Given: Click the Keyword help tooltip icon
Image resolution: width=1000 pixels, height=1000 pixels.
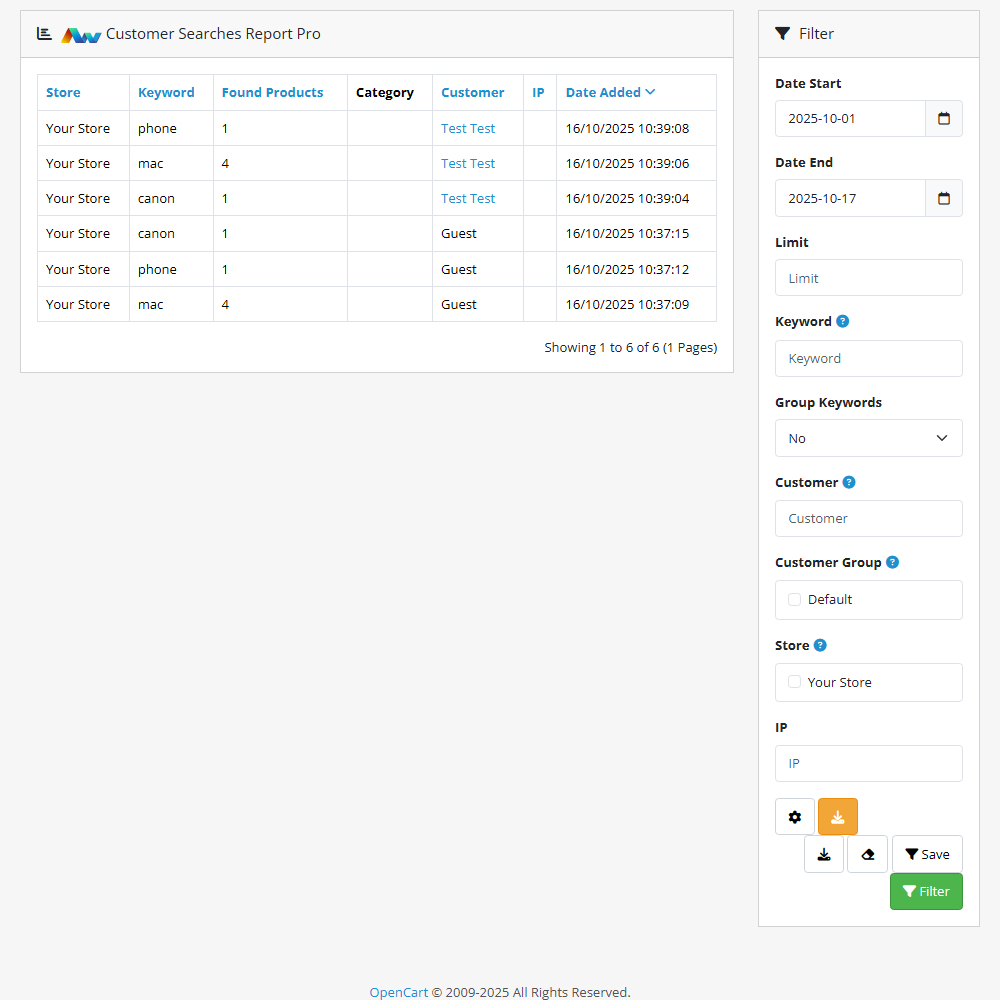Looking at the screenshot, I should [843, 322].
